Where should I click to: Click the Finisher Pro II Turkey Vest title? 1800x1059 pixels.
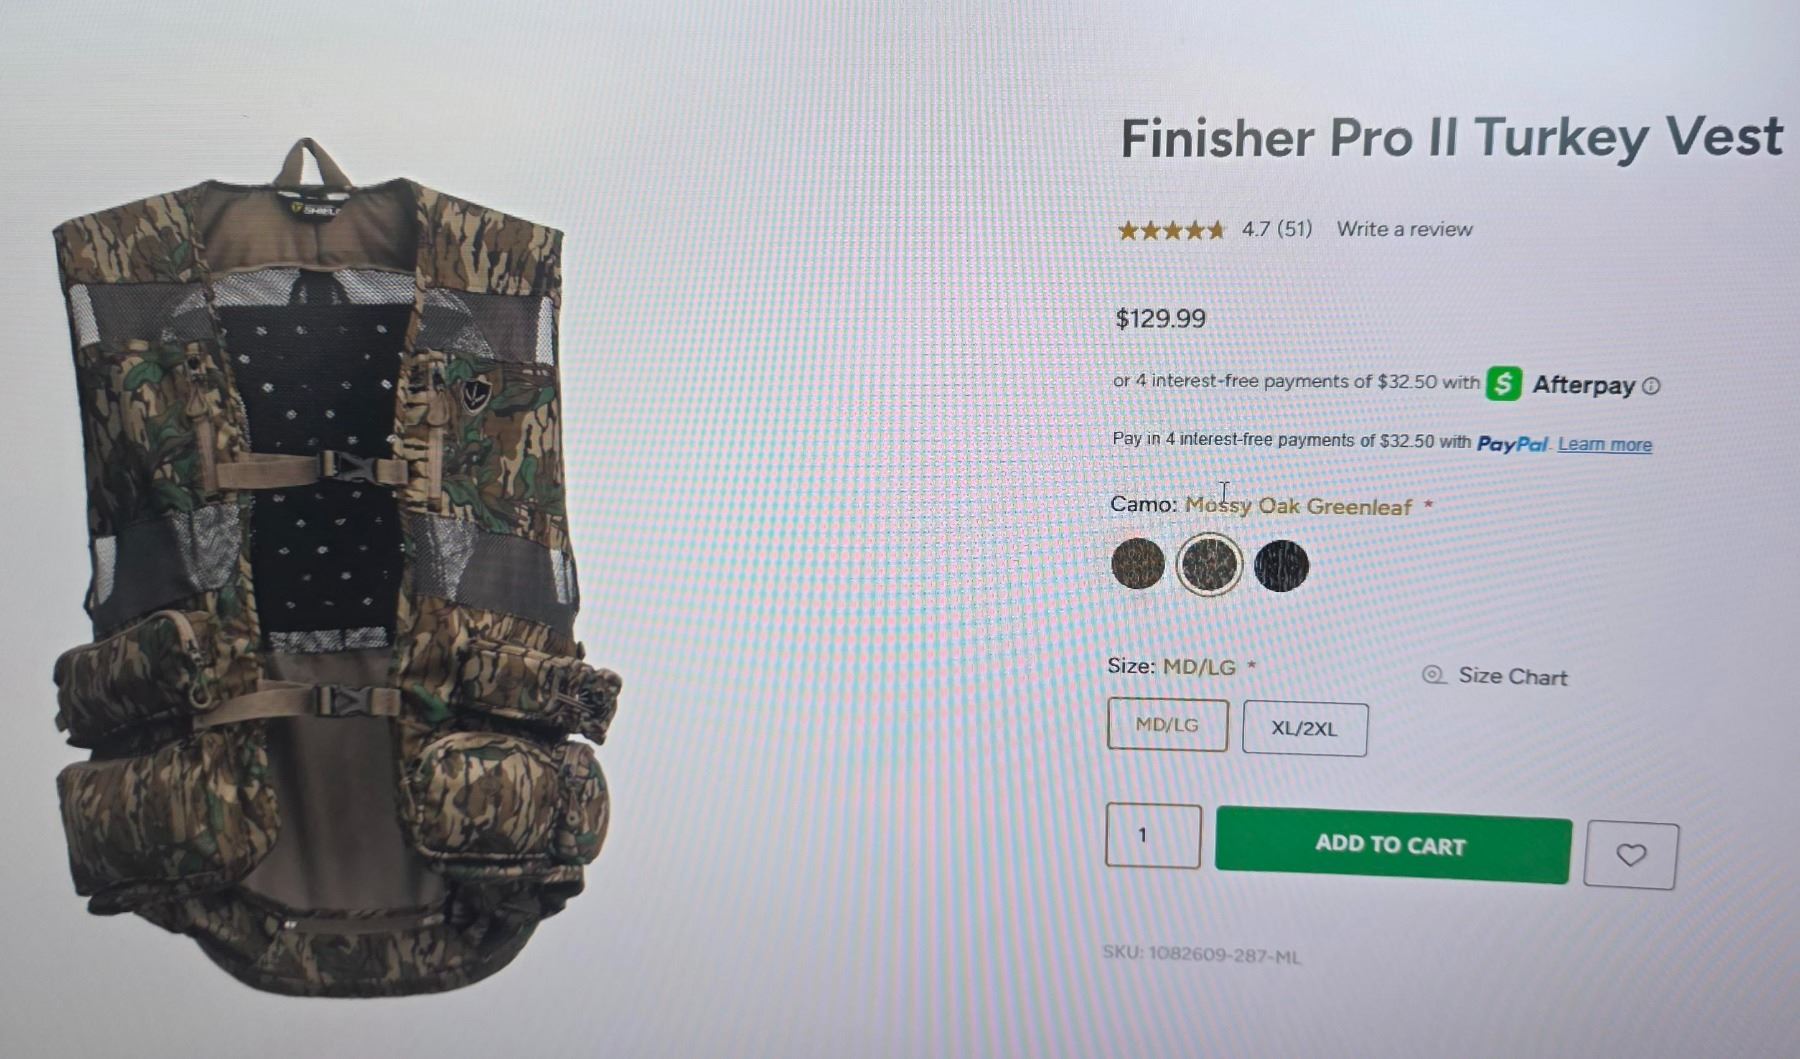pos(1451,137)
